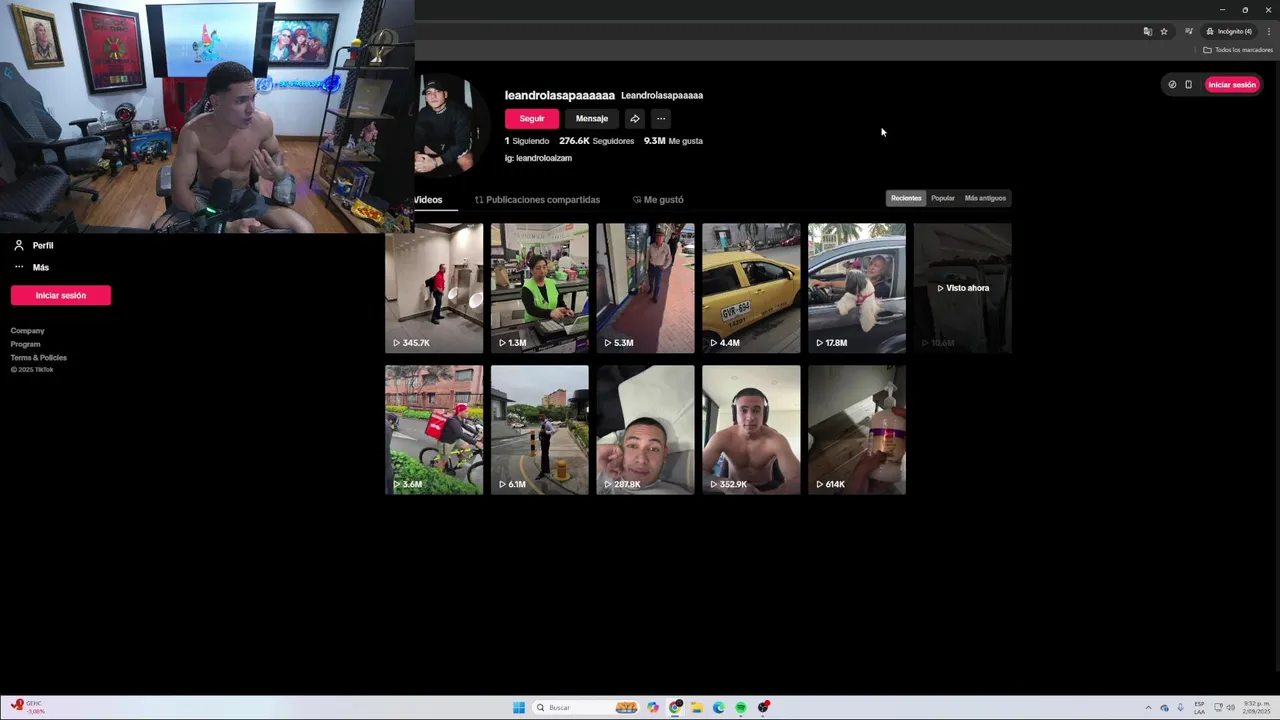1280x720 pixels.
Task: Open the OBS Studio taskbar icon
Action: tap(763, 707)
